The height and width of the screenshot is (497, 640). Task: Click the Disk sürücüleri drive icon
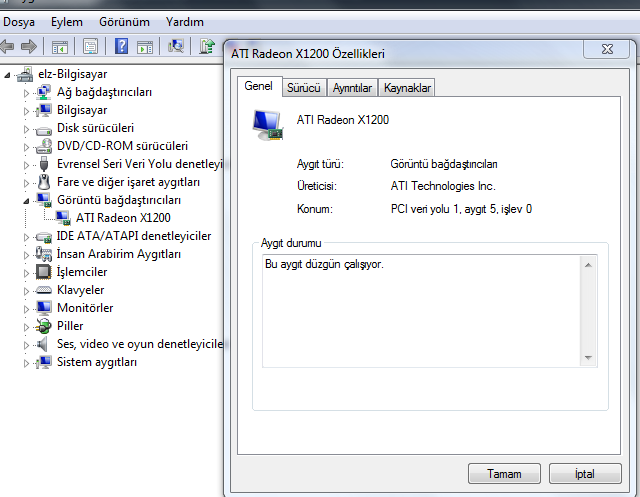[44, 131]
